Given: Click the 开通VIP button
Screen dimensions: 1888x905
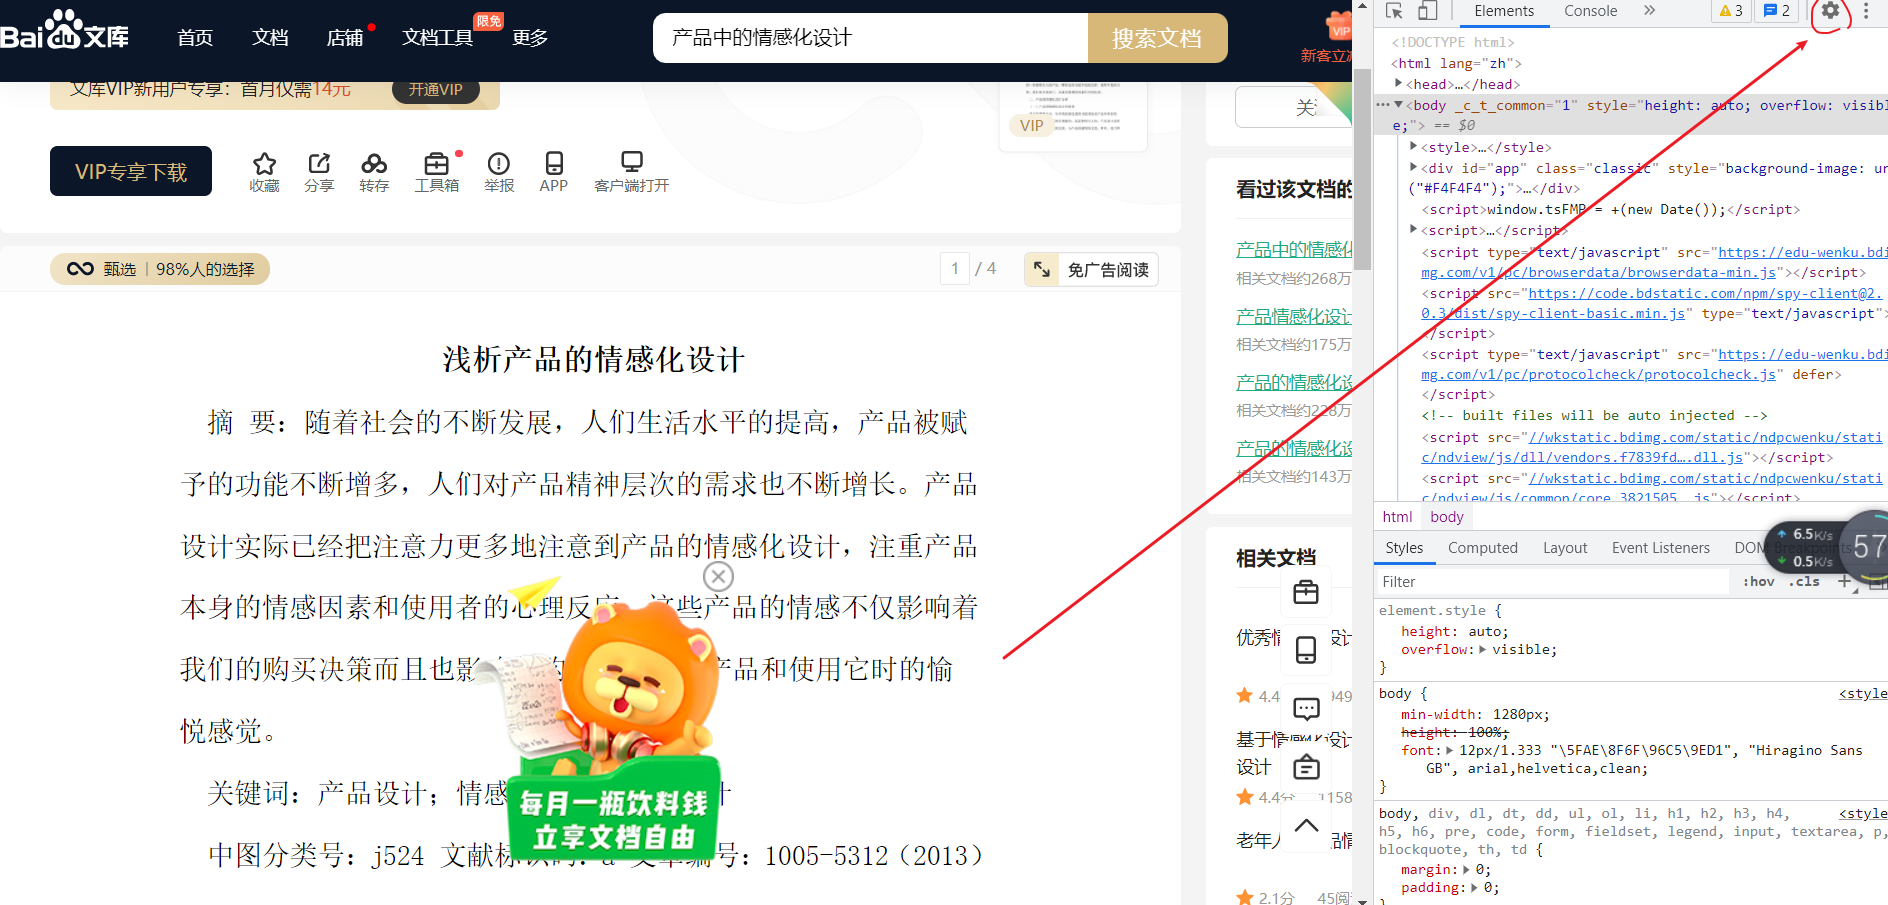Looking at the screenshot, I should click(436, 89).
